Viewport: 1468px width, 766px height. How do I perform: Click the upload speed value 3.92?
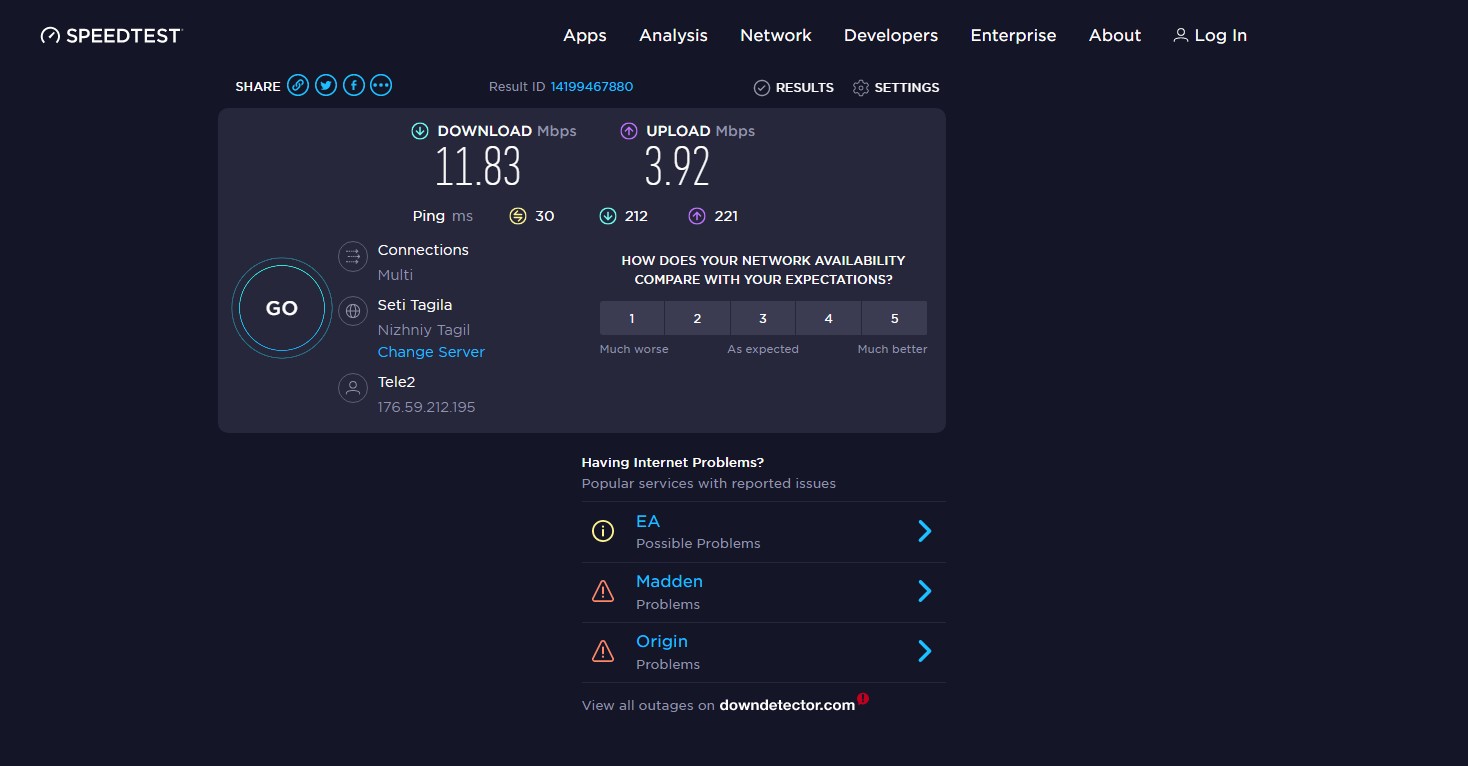pyautogui.click(x=677, y=166)
